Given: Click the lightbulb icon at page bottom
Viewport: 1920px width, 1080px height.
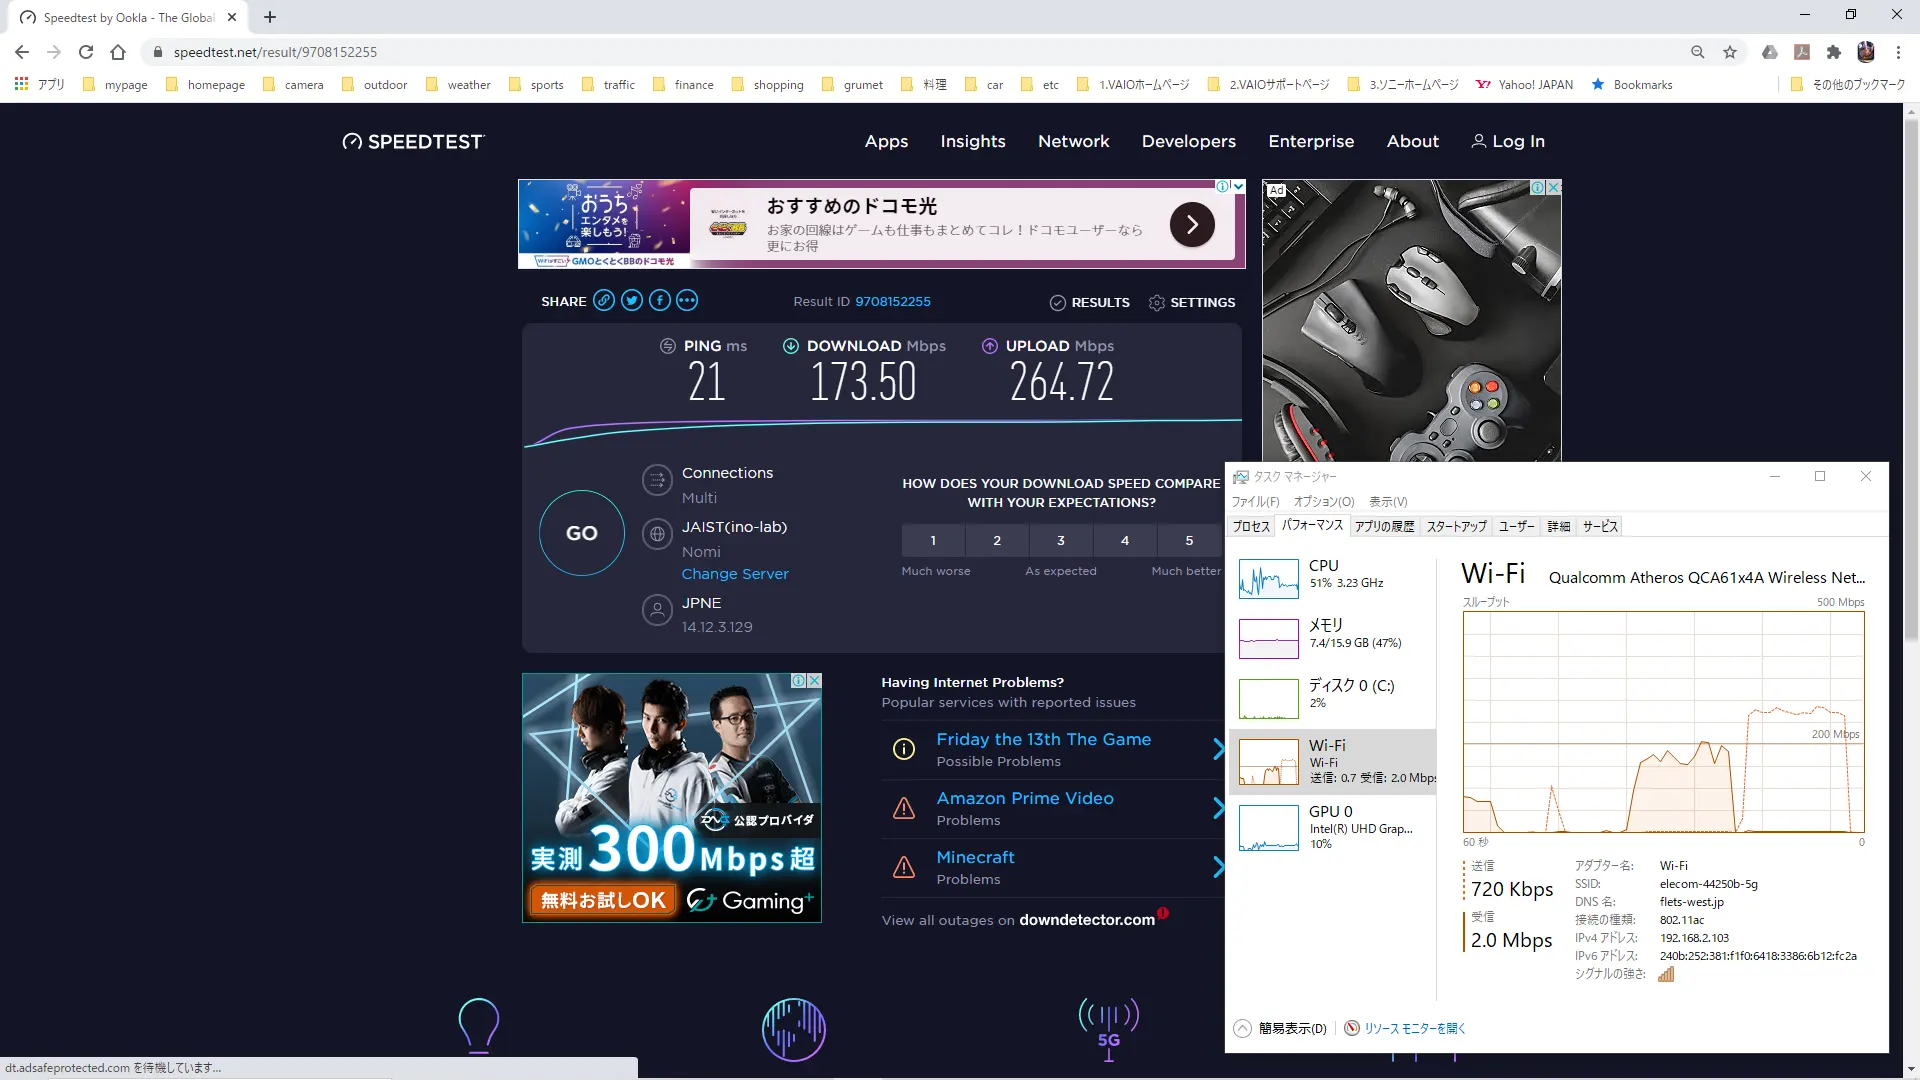Looking at the screenshot, I should pyautogui.click(x=478, y=1025).
